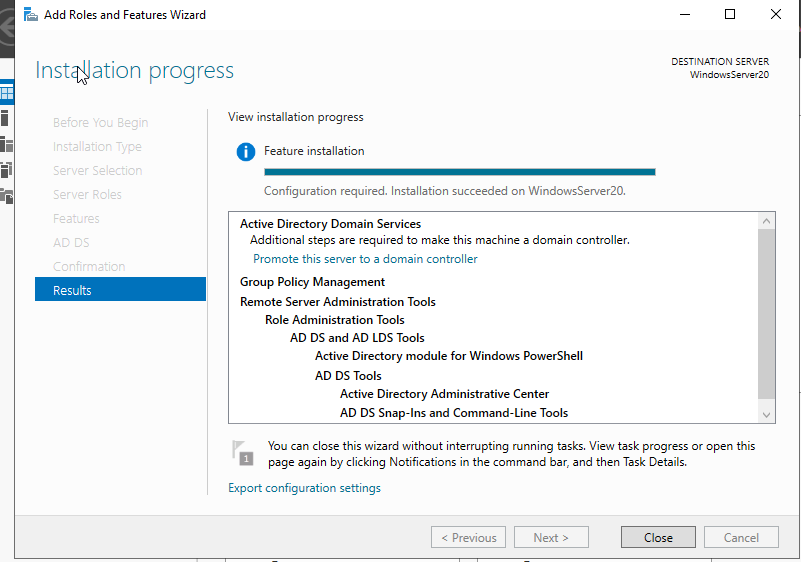The image size is (801, 562).
Task: Click the wizard icon in the title bar
Action: click(31, 15)
